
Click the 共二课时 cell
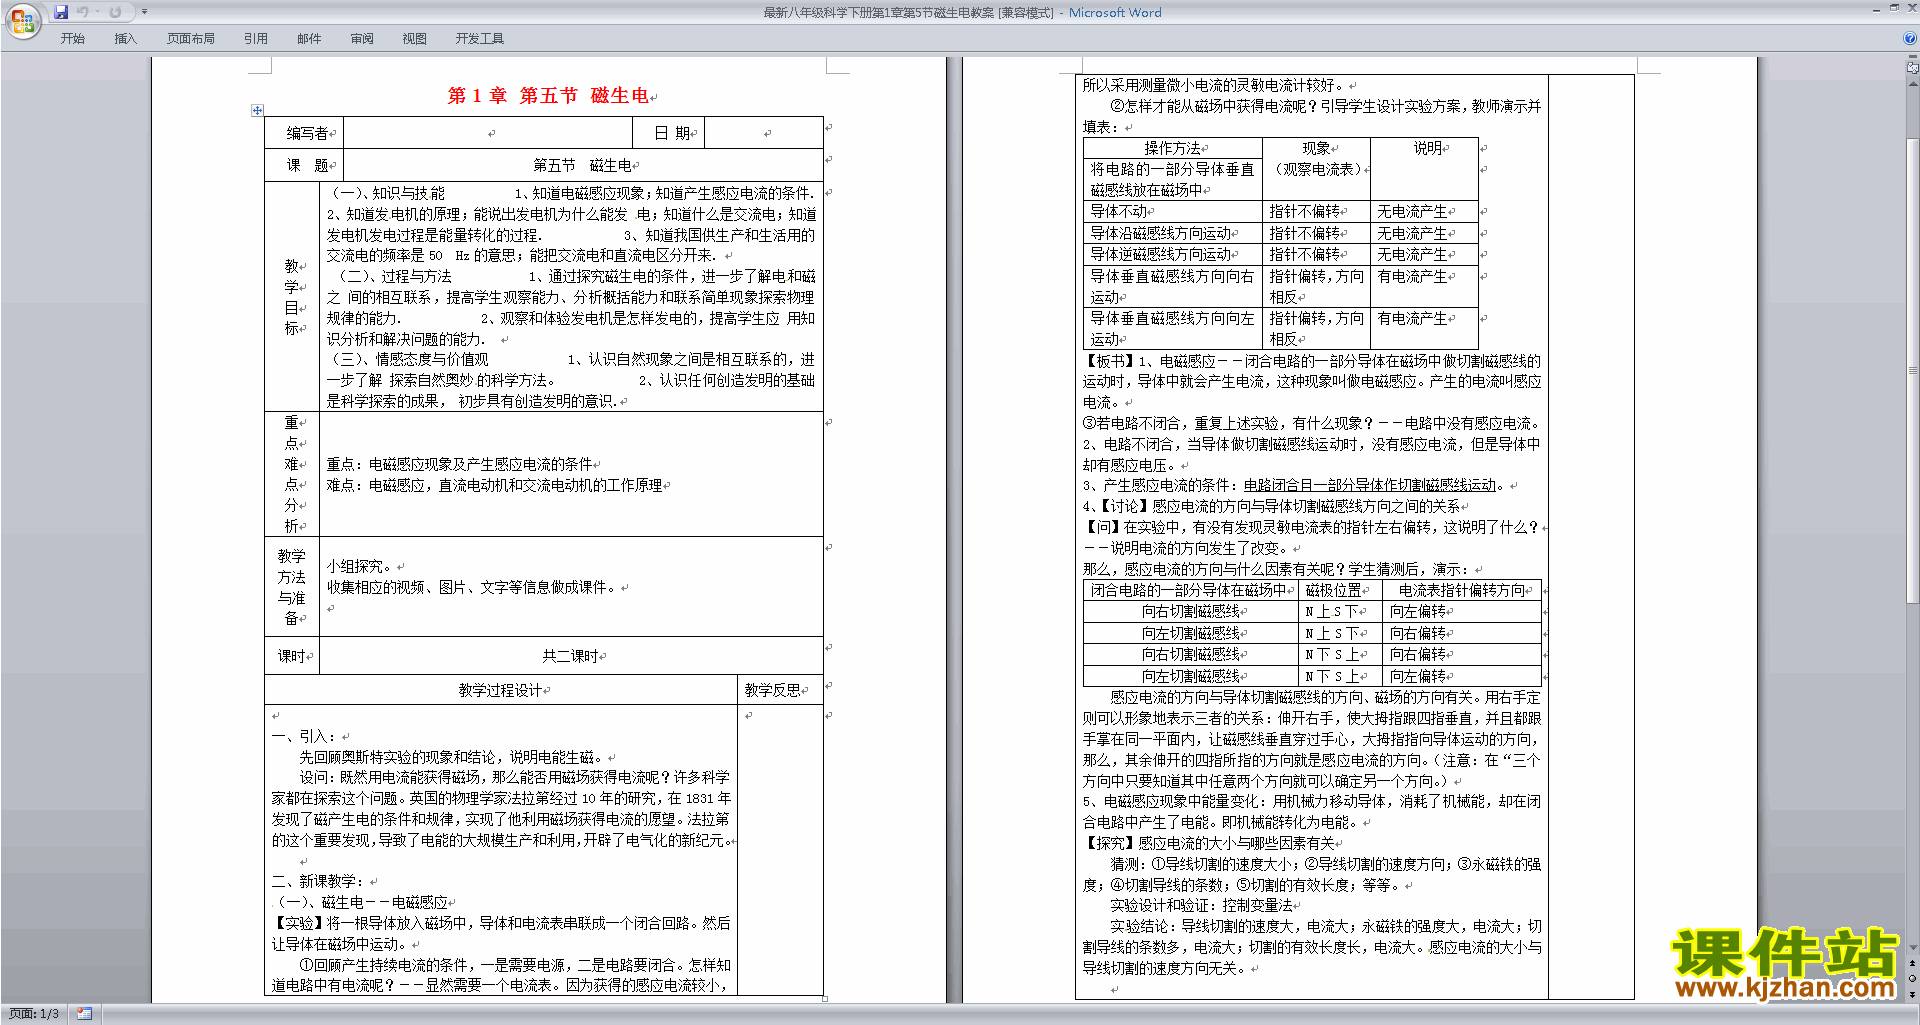pyautogui.click(x=571, y=656)
